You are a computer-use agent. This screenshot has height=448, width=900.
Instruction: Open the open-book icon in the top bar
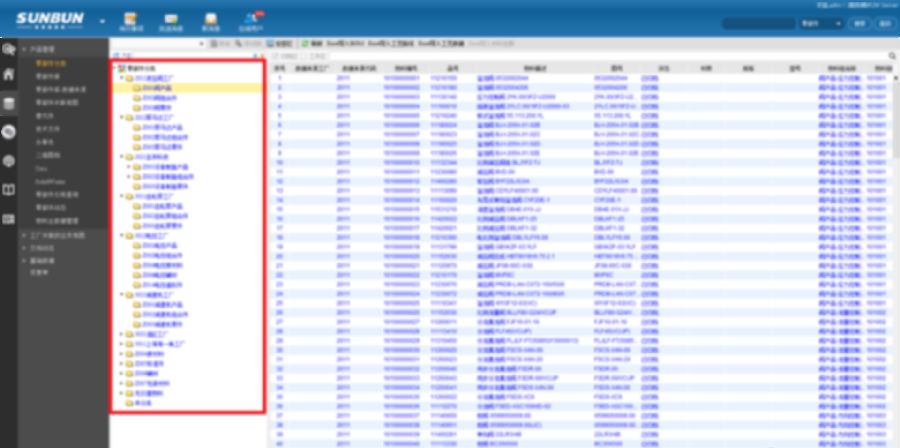click(x=211, y=19)
